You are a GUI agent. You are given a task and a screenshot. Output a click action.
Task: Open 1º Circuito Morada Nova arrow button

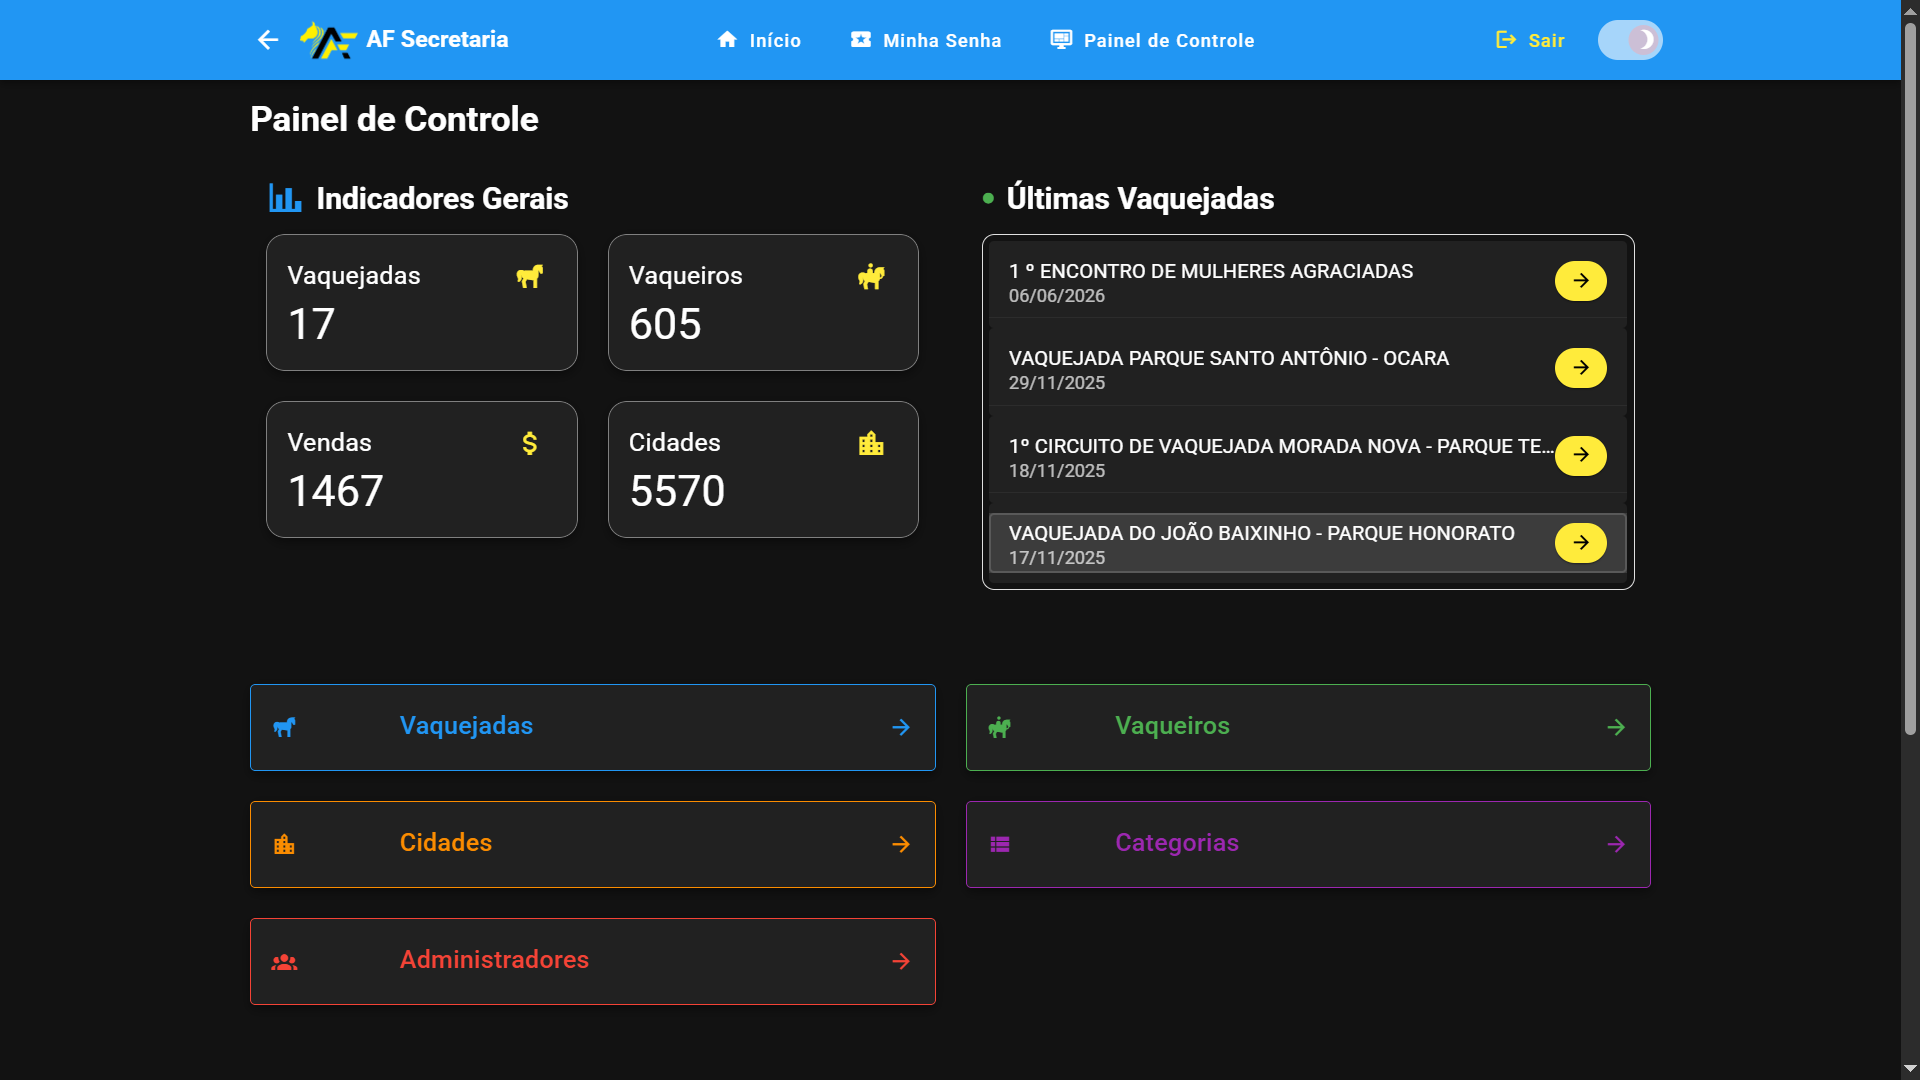[x=1580, y=455]
